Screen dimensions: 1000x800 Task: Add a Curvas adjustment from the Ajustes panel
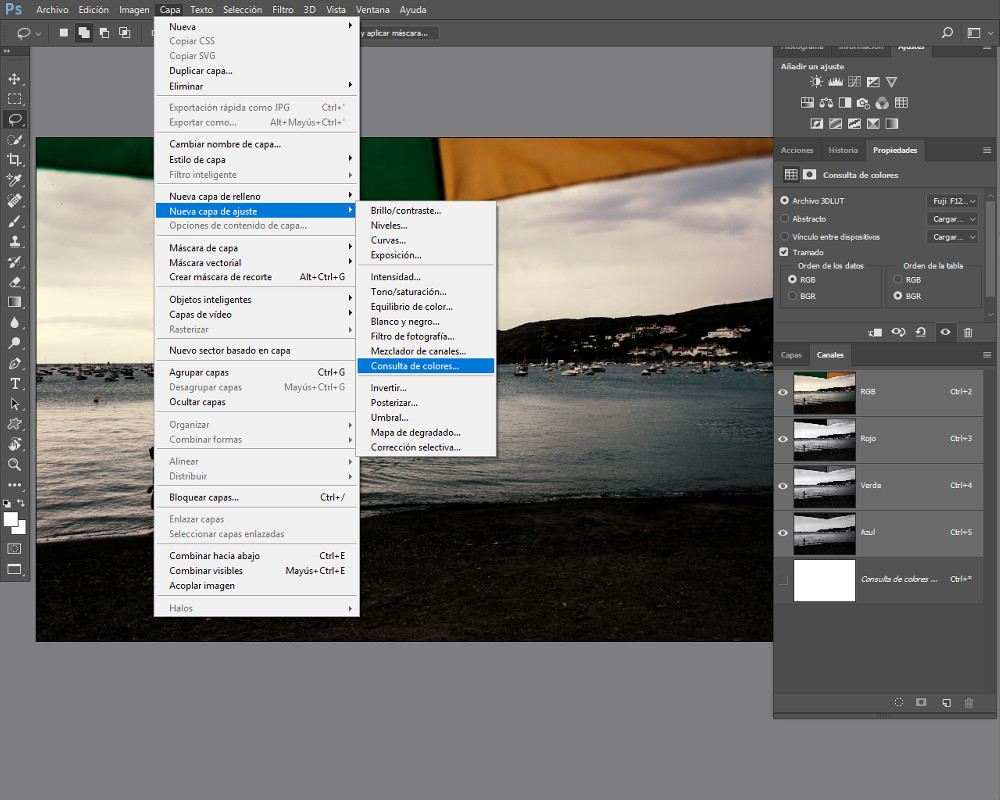(854, 81)
